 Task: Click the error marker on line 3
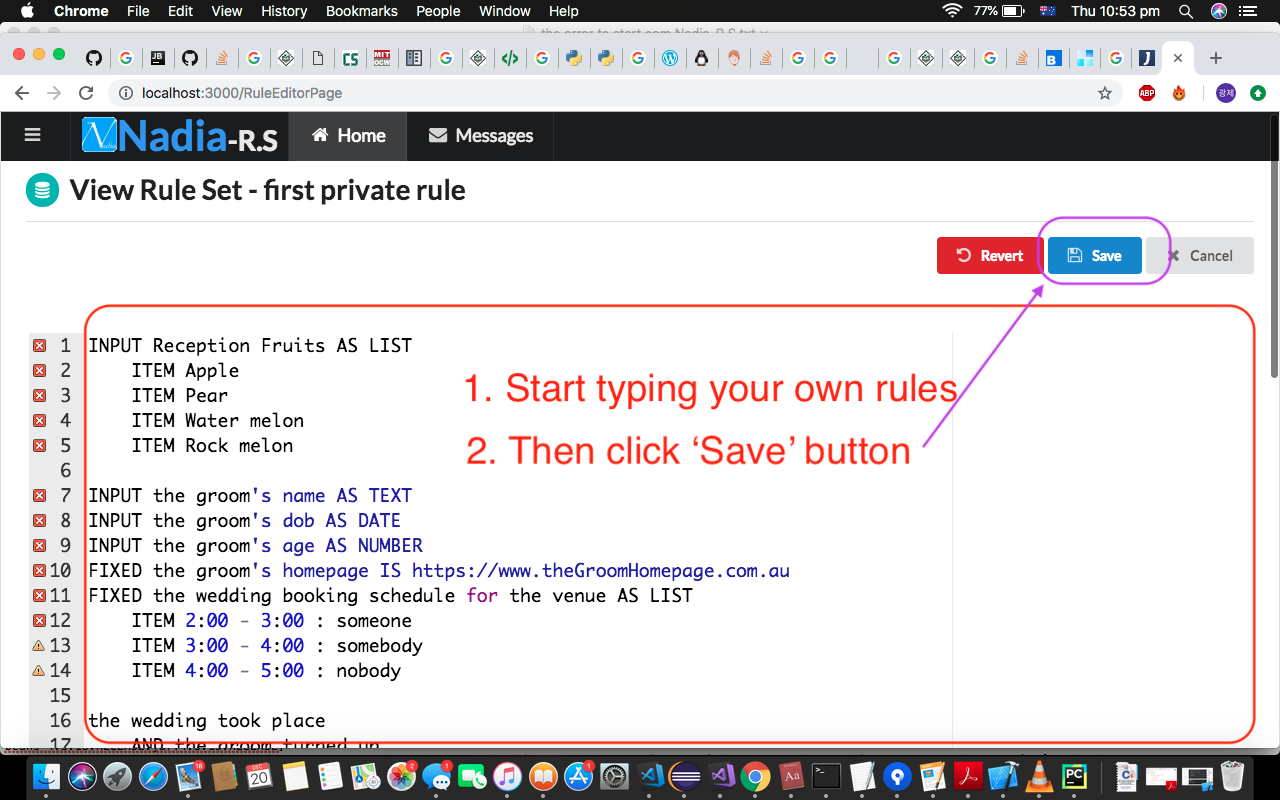point(40,396)
